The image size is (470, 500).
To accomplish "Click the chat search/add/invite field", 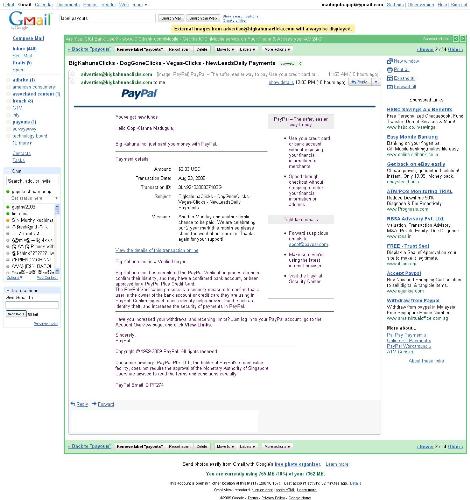I will click(32, 181).
